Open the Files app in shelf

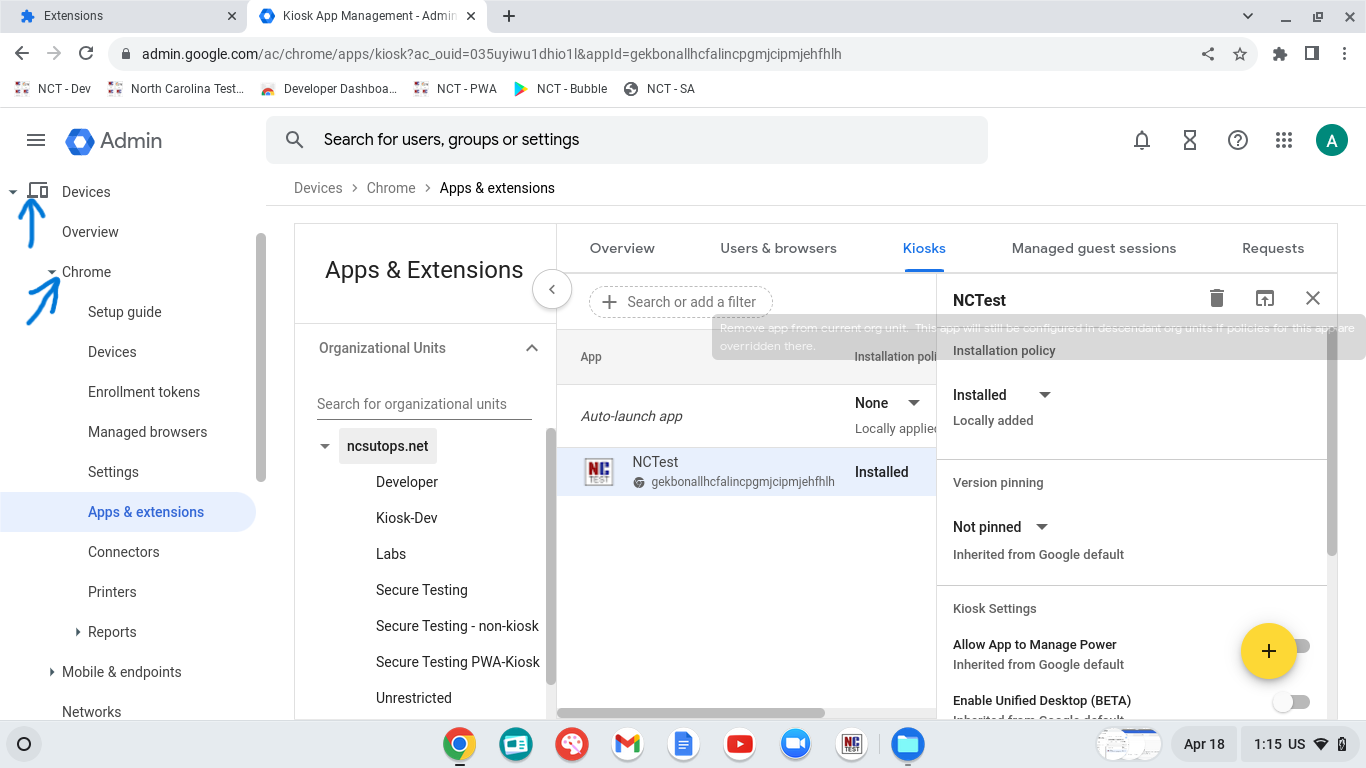point(908,744)
